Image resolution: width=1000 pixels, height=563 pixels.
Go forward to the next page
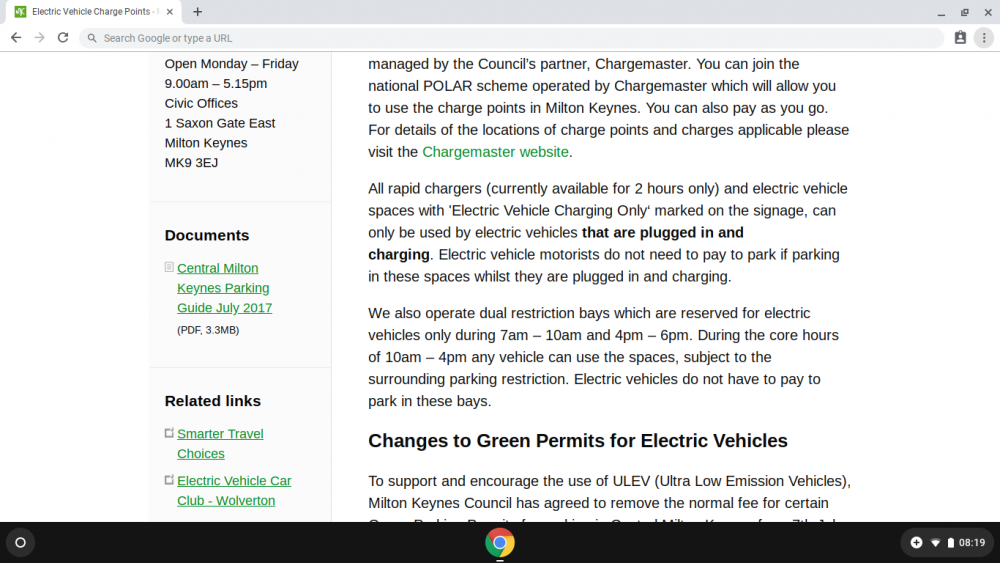[x=40, y=38]
